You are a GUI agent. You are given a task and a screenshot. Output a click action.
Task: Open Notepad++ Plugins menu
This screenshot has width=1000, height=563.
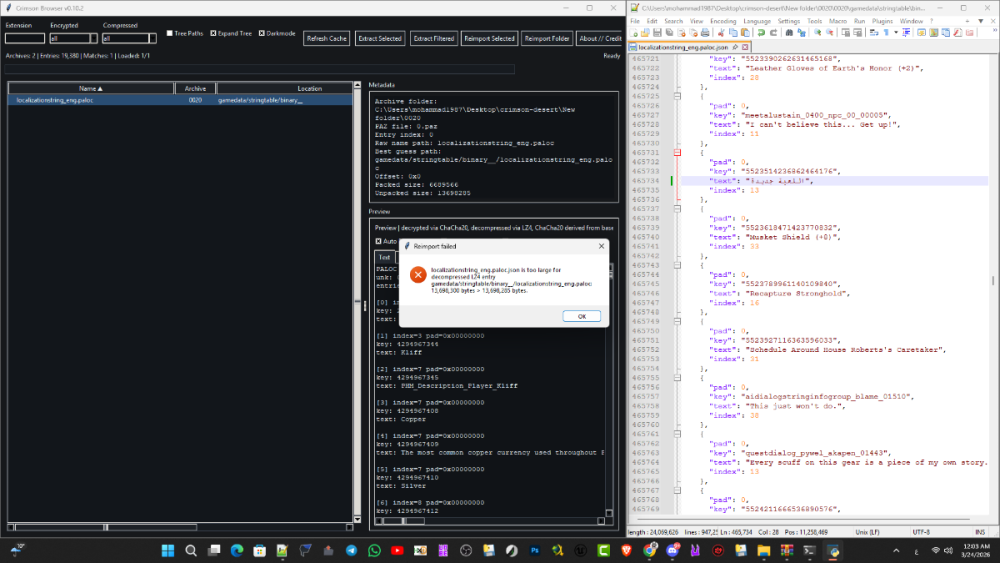882,21
